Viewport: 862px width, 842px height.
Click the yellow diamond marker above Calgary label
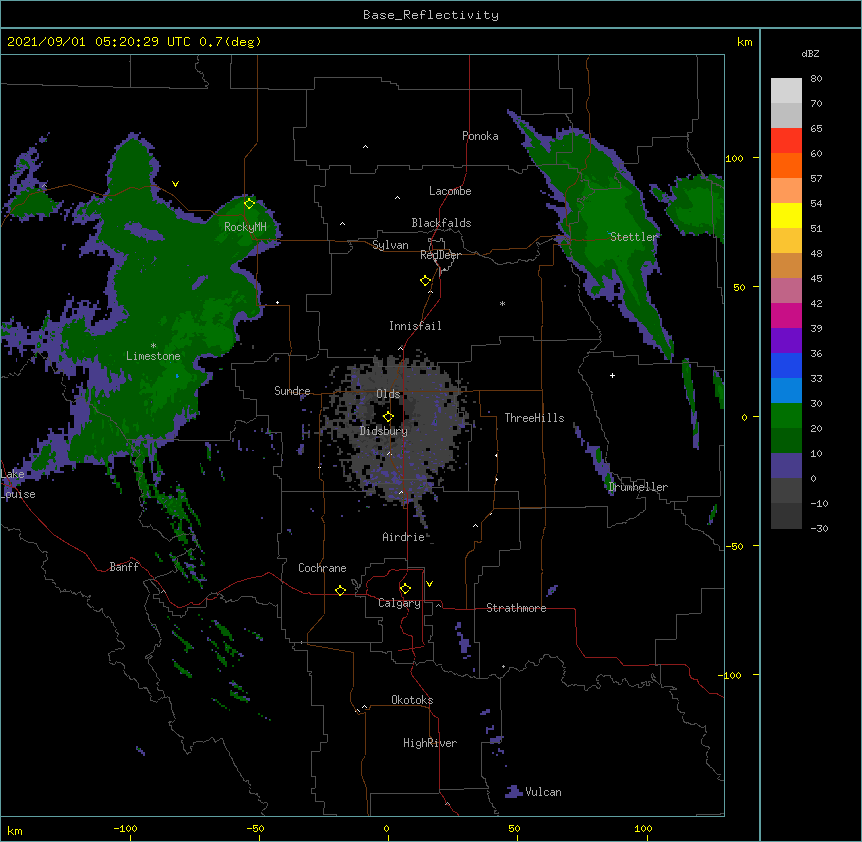(x=405, y=589)
